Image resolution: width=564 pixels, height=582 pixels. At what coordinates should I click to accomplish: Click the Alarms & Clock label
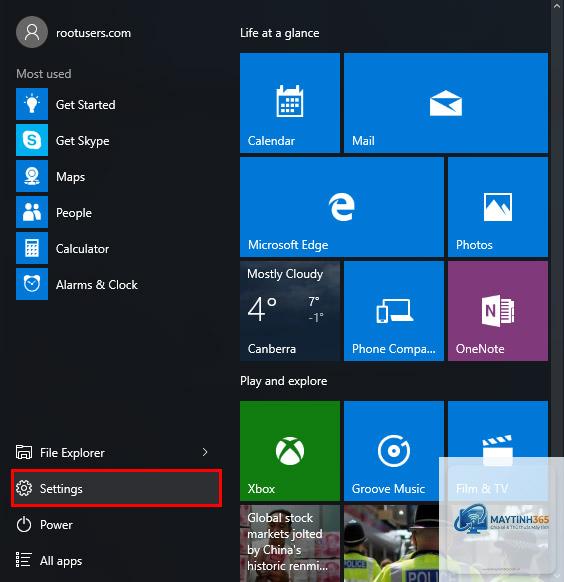coord(97,285)
